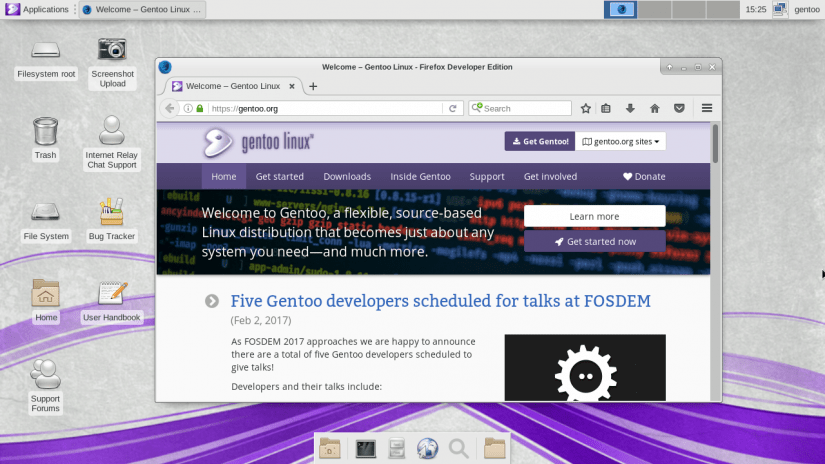Screen dimensions: 825x464
Task: Open the Bug Tracker desktop icon
Action: (x=112, y=219)
